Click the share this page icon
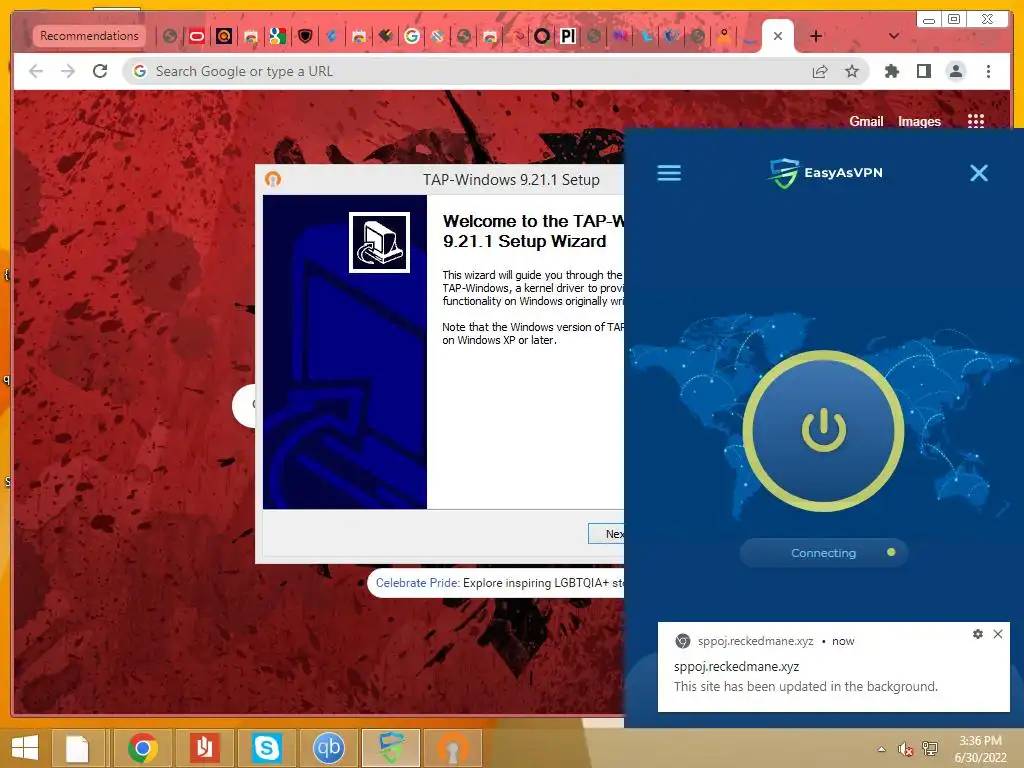 820,71
